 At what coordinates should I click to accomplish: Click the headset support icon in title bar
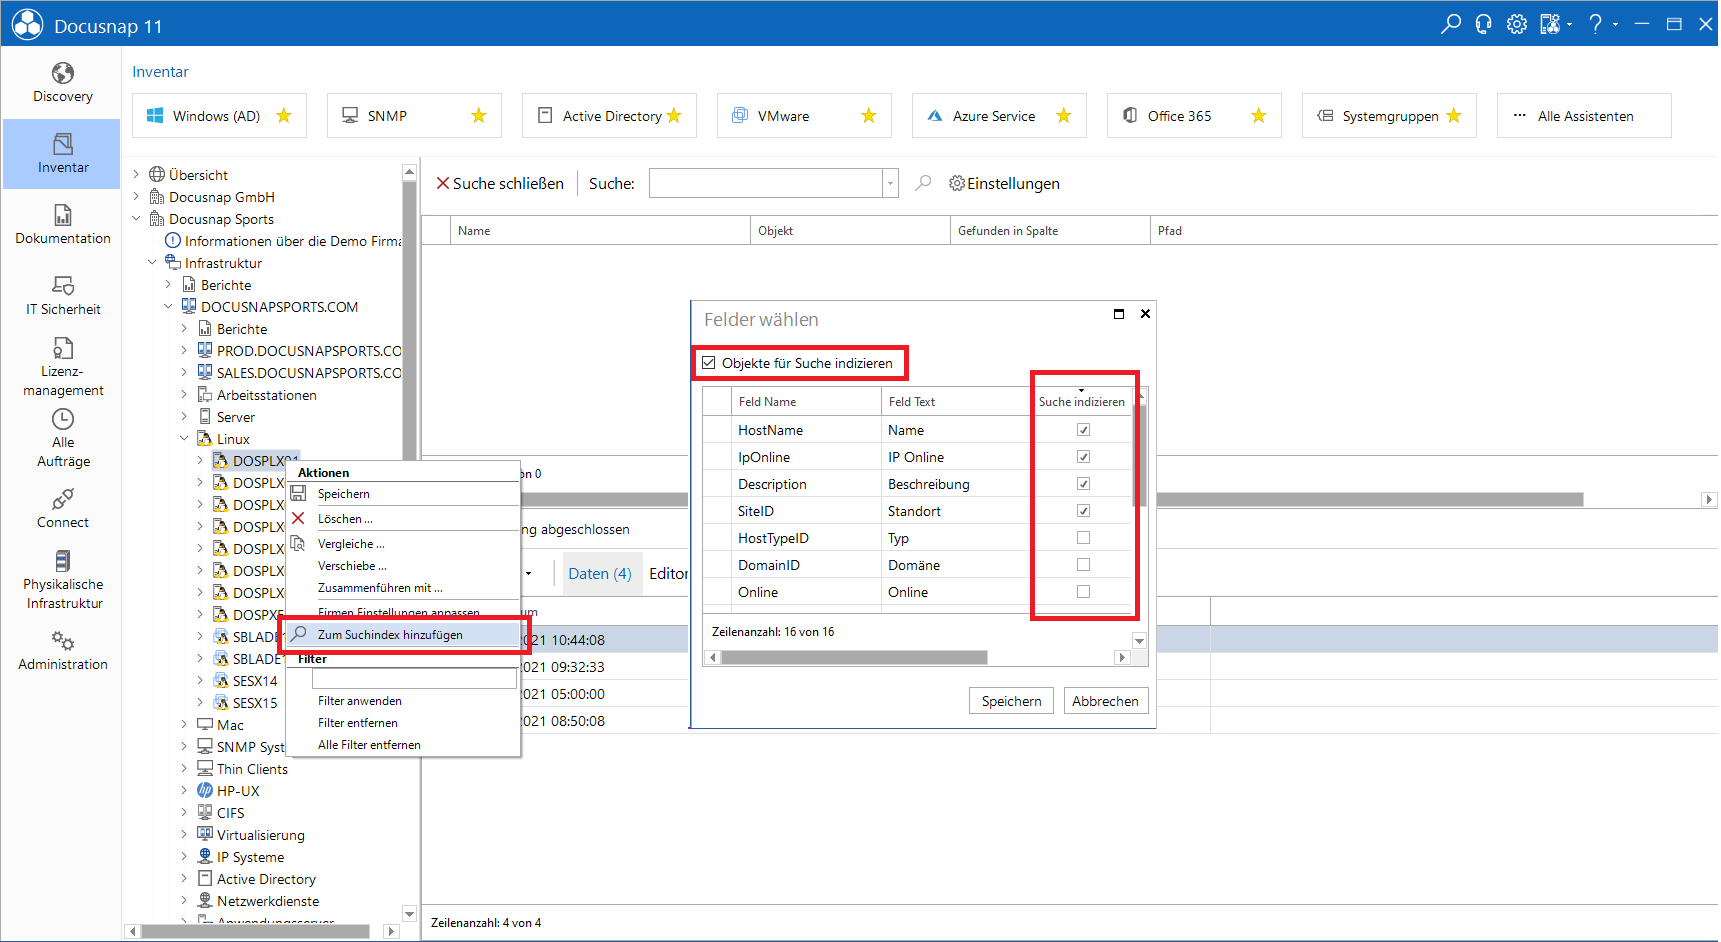click(x=1484, y=24)
